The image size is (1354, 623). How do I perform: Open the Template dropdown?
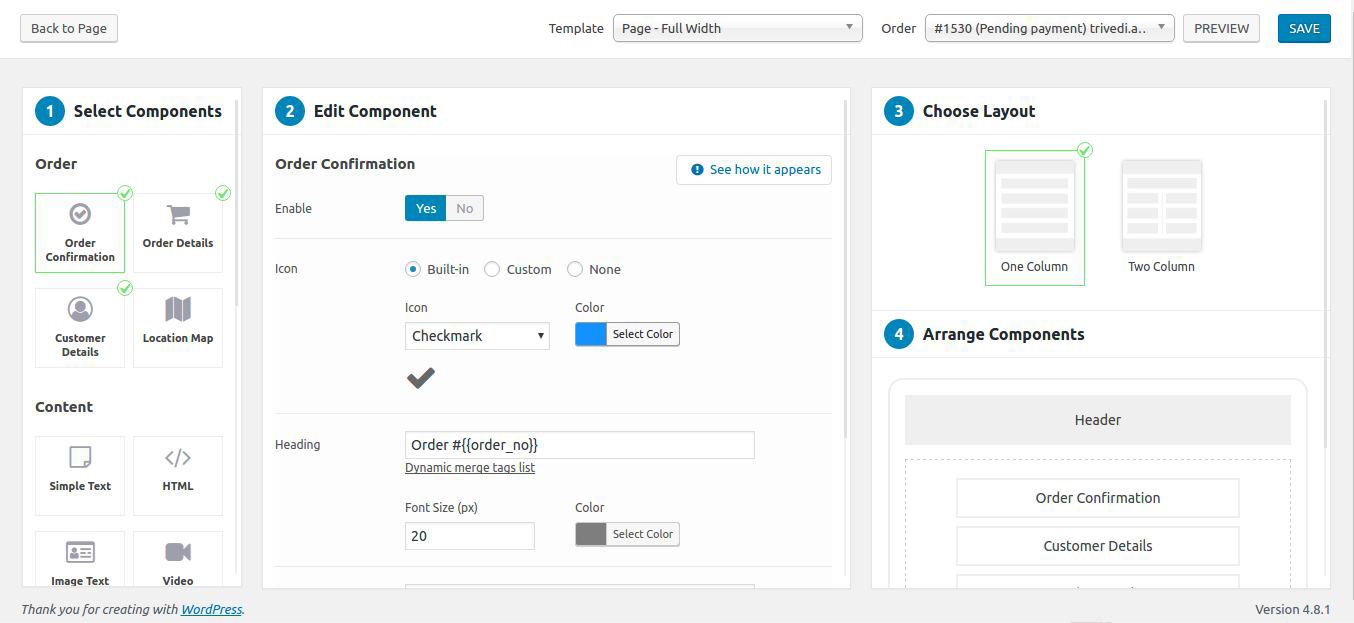pos(737,28)
